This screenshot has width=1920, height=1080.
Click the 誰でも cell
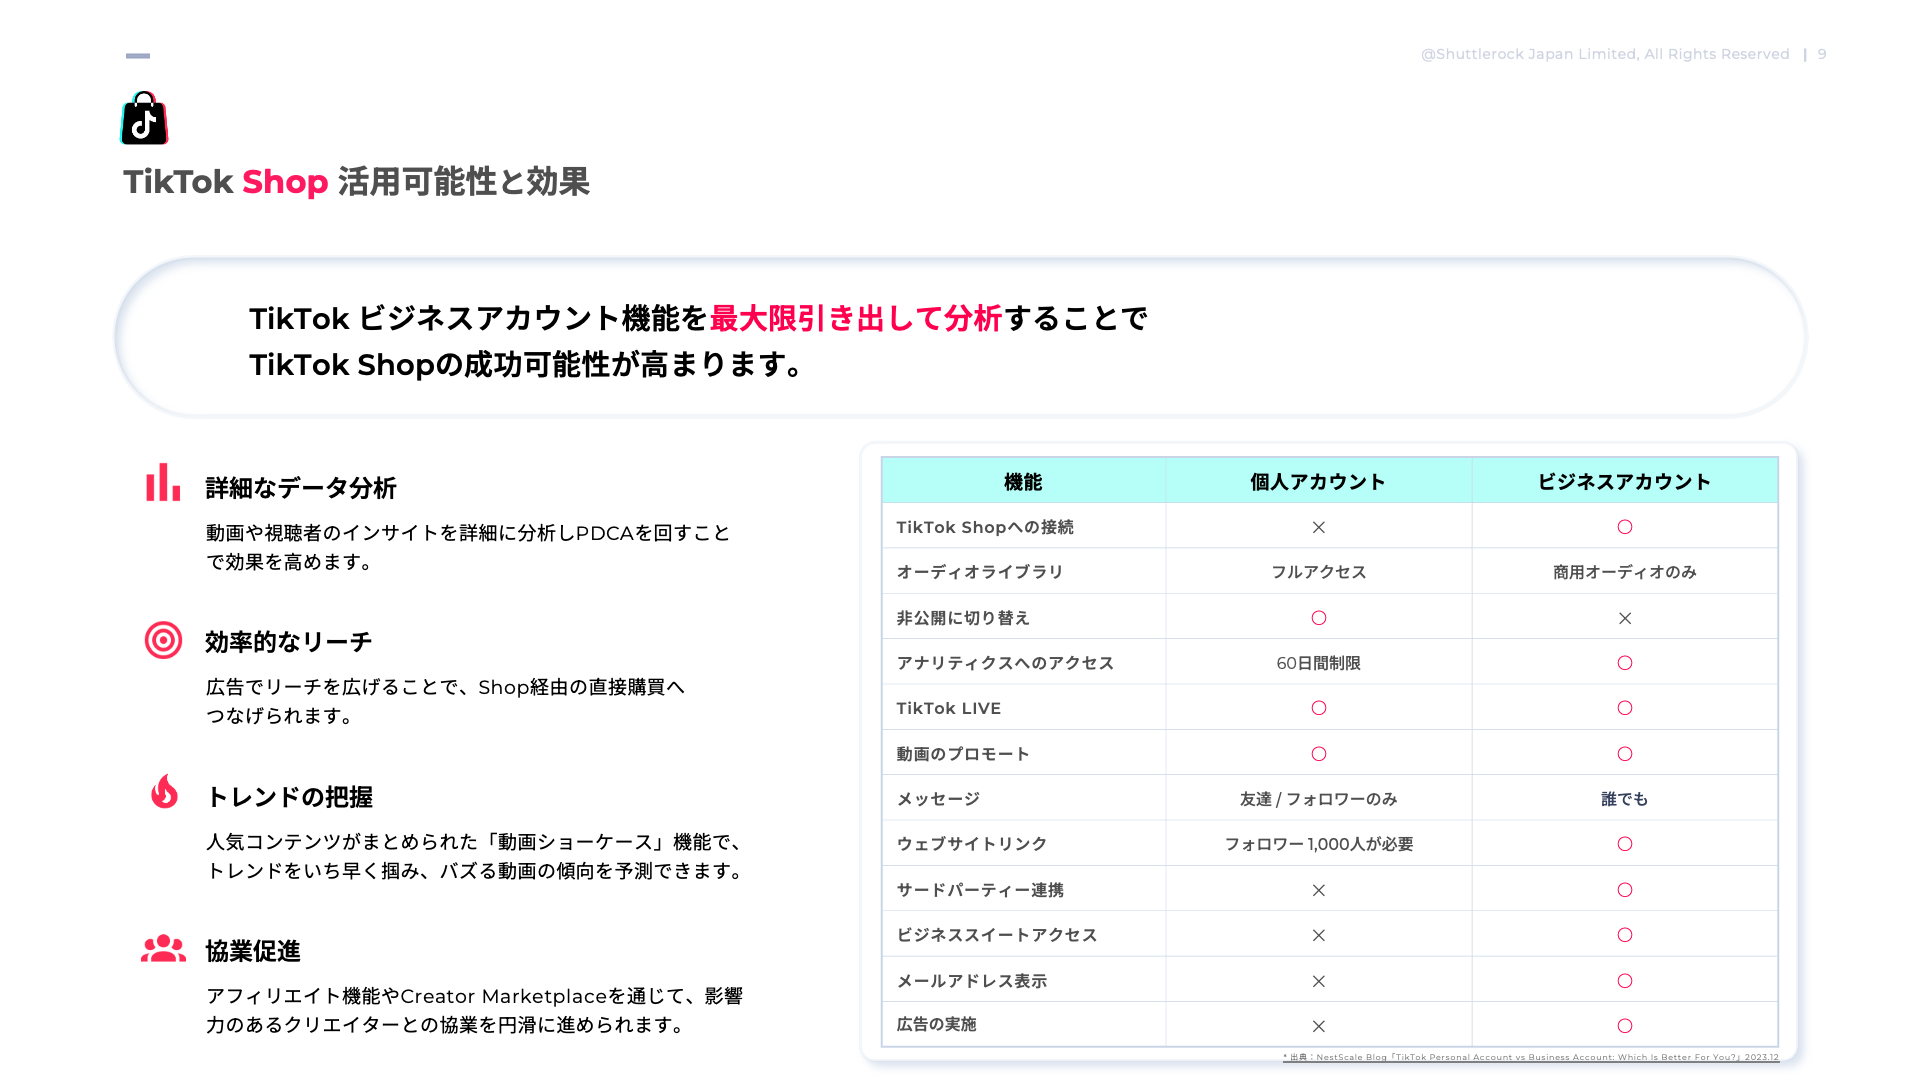(x=1625, y=799)
